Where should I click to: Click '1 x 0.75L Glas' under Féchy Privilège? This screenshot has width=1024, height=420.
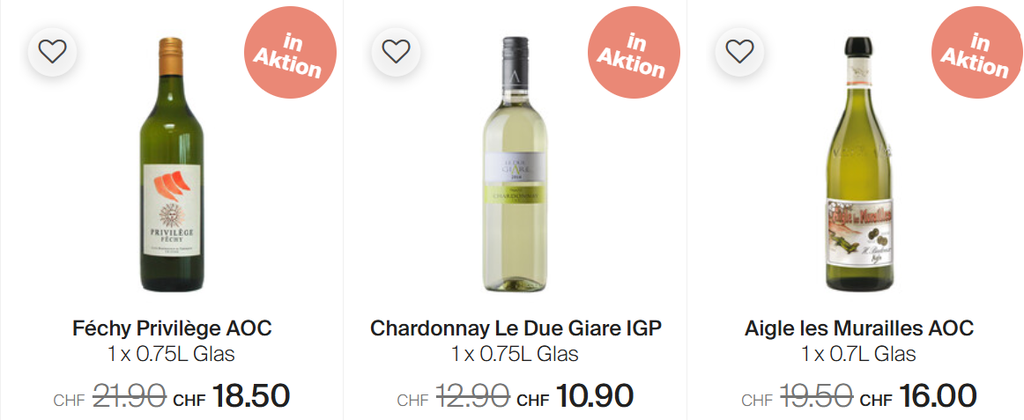173,355
